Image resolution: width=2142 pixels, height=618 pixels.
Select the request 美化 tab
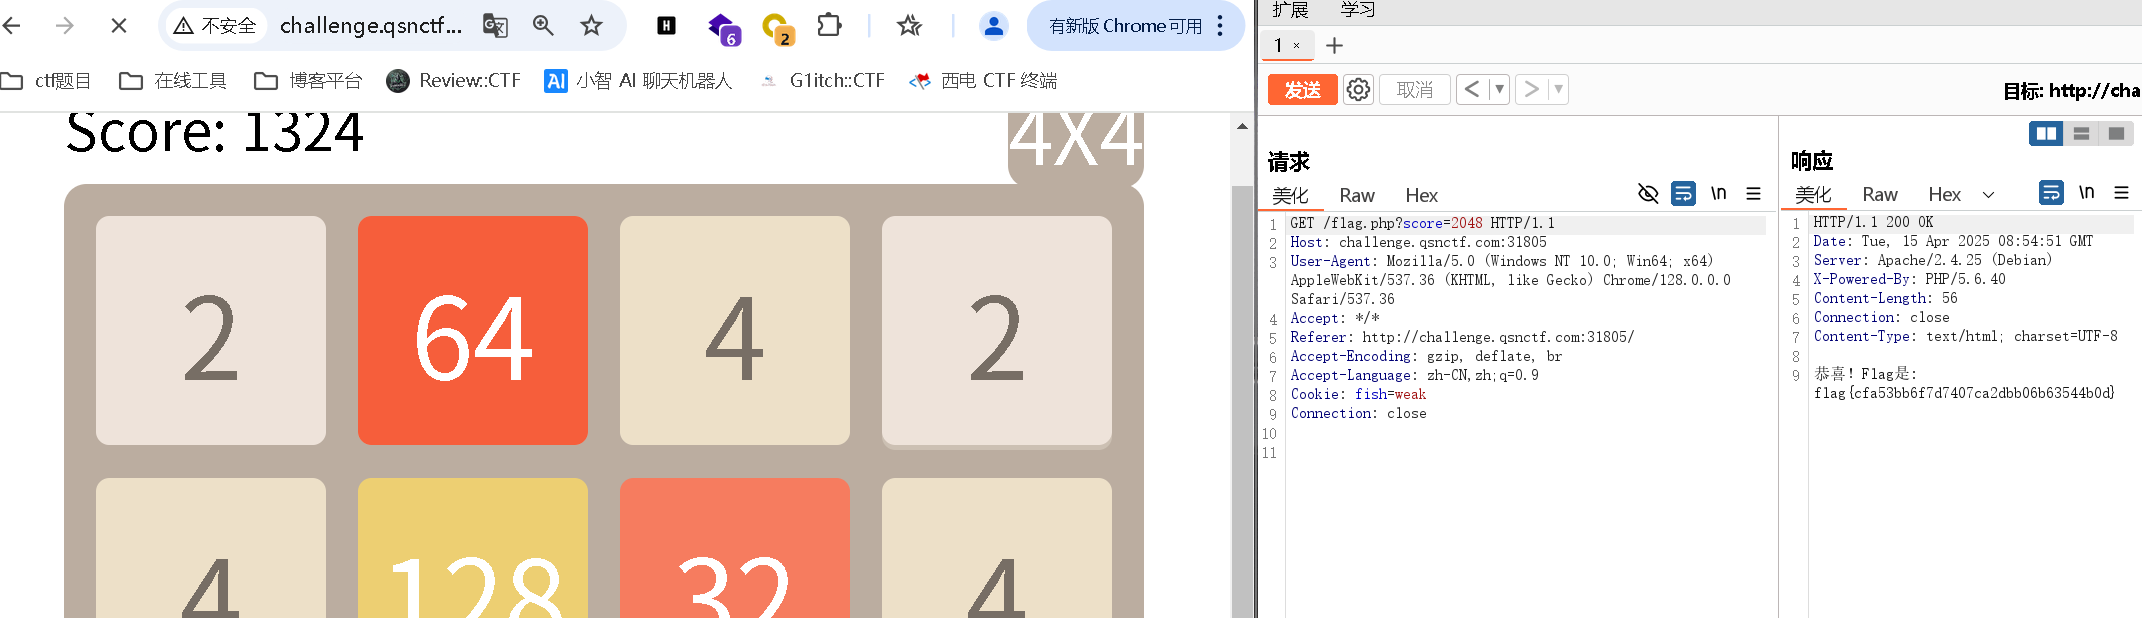[x=1290, y=195]
